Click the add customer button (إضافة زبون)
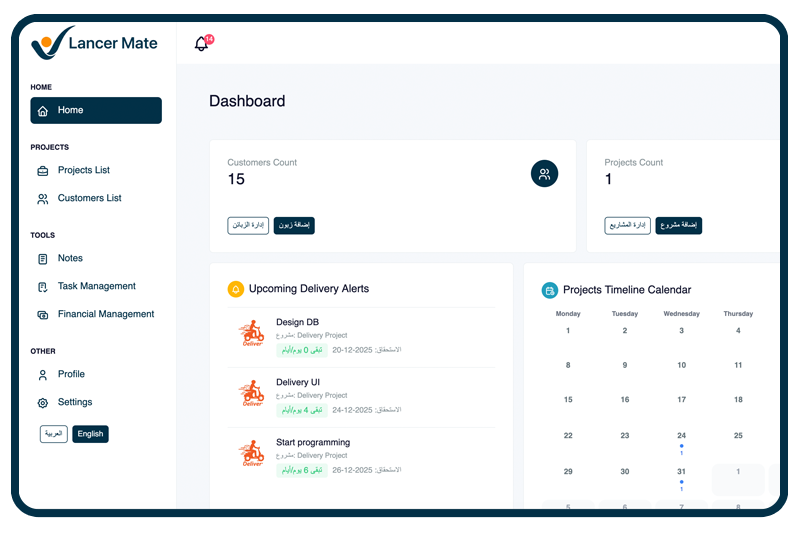The image size is (800, 533). tap(294, 226)
